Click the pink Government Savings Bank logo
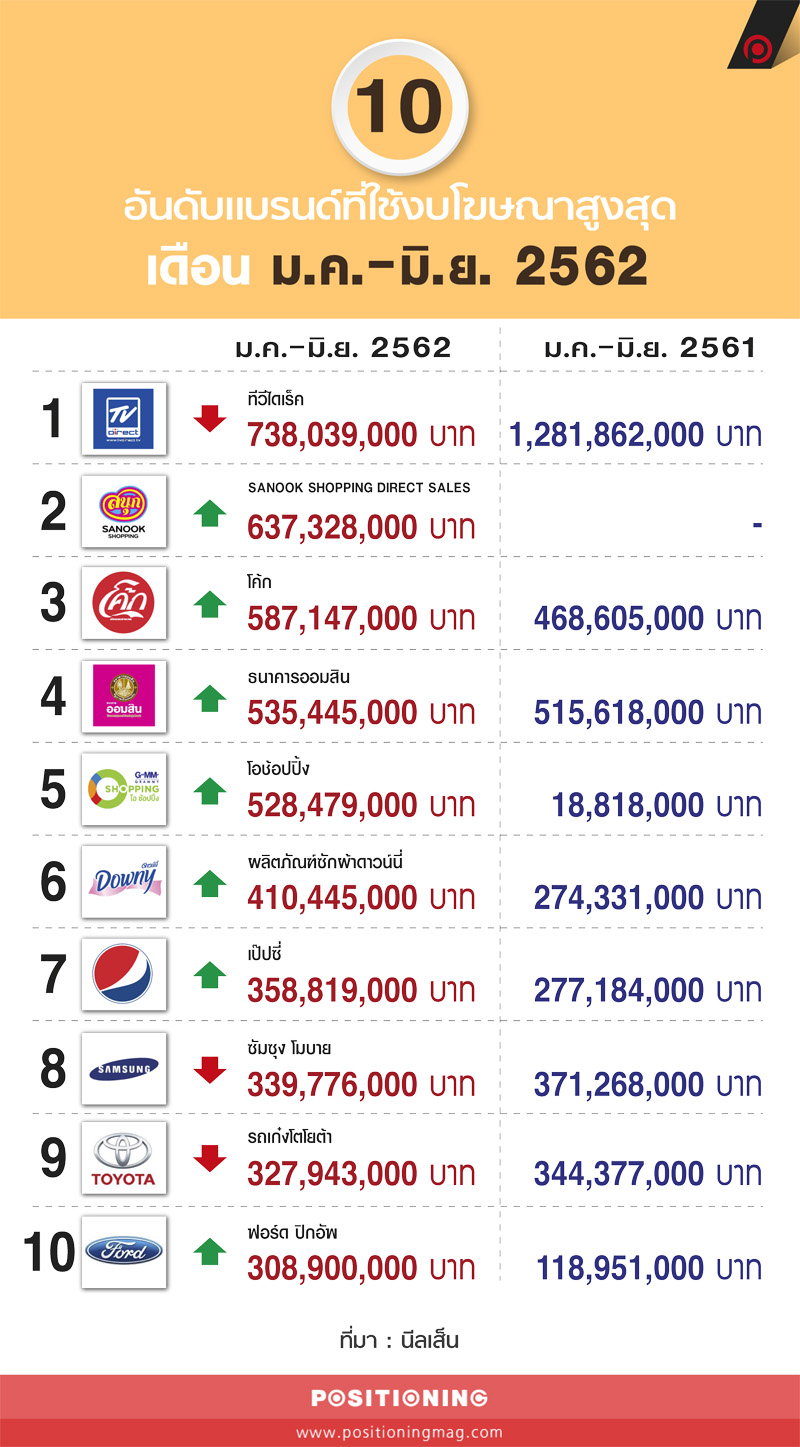The height and width of the screenshot is (1447, 800). click(x=123, y=696)
